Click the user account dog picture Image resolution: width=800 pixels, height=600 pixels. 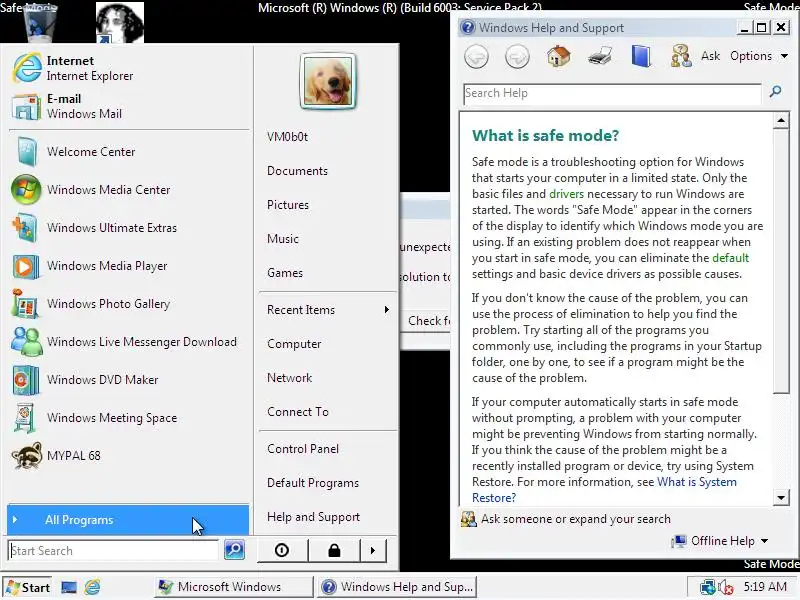328,81
